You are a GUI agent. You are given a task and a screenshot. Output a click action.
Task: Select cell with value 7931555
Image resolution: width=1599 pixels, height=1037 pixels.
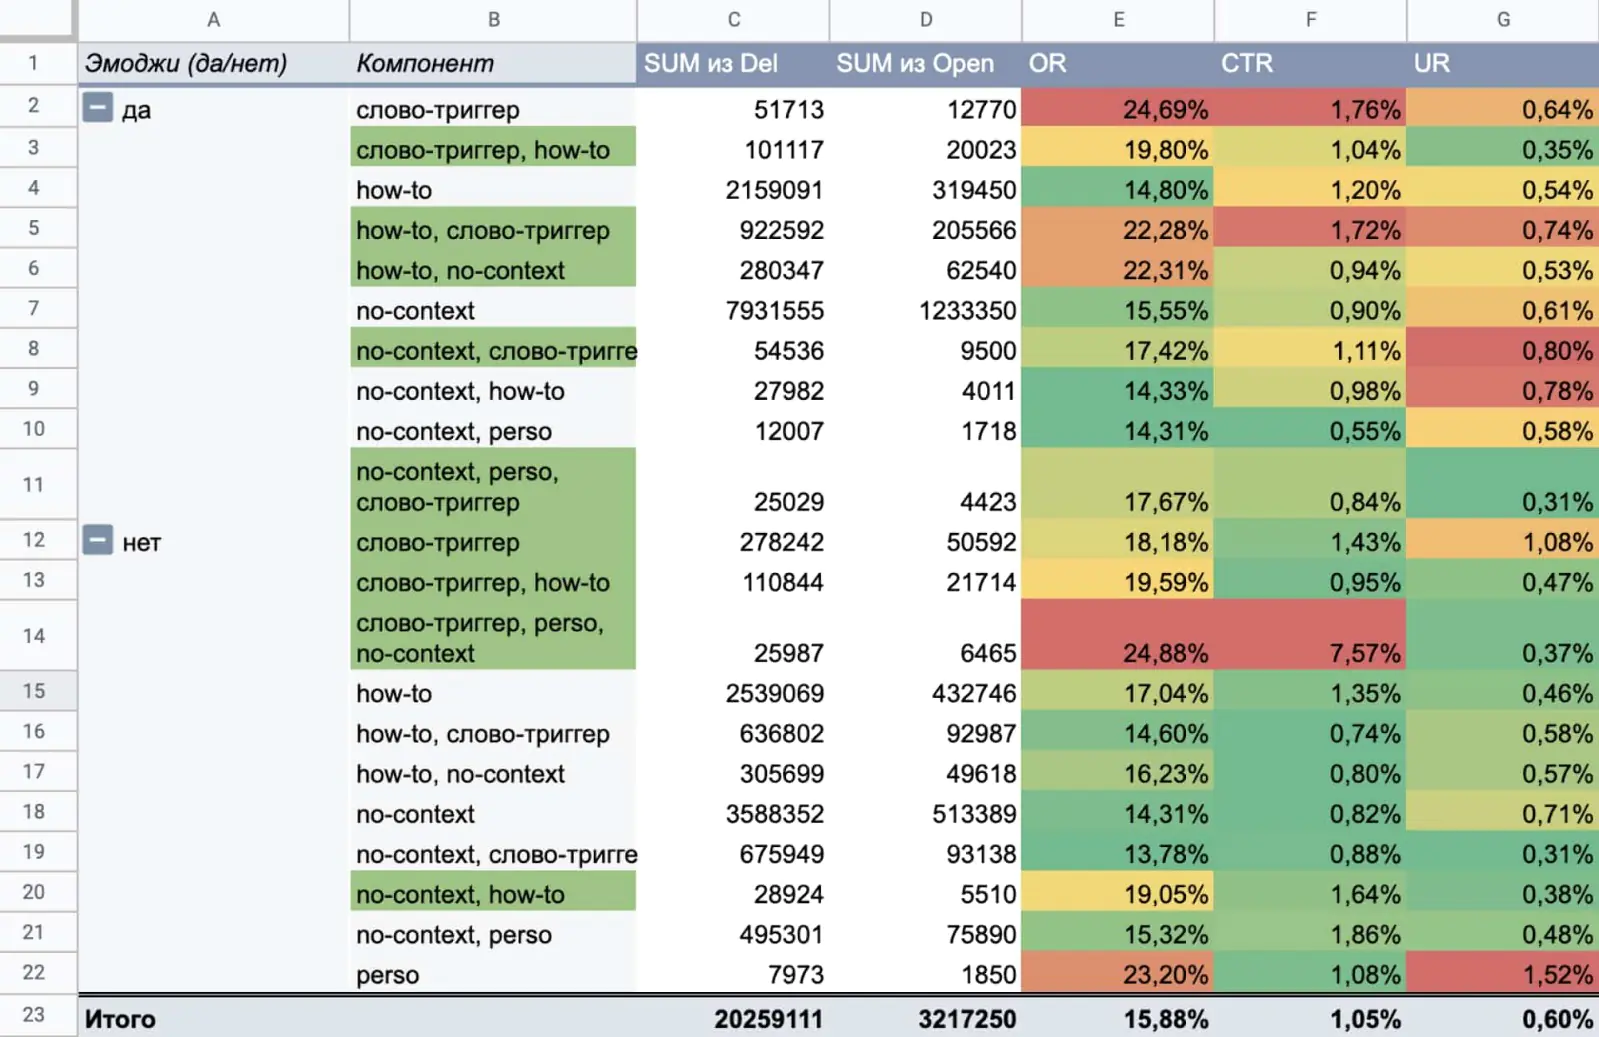click(733, 310)
